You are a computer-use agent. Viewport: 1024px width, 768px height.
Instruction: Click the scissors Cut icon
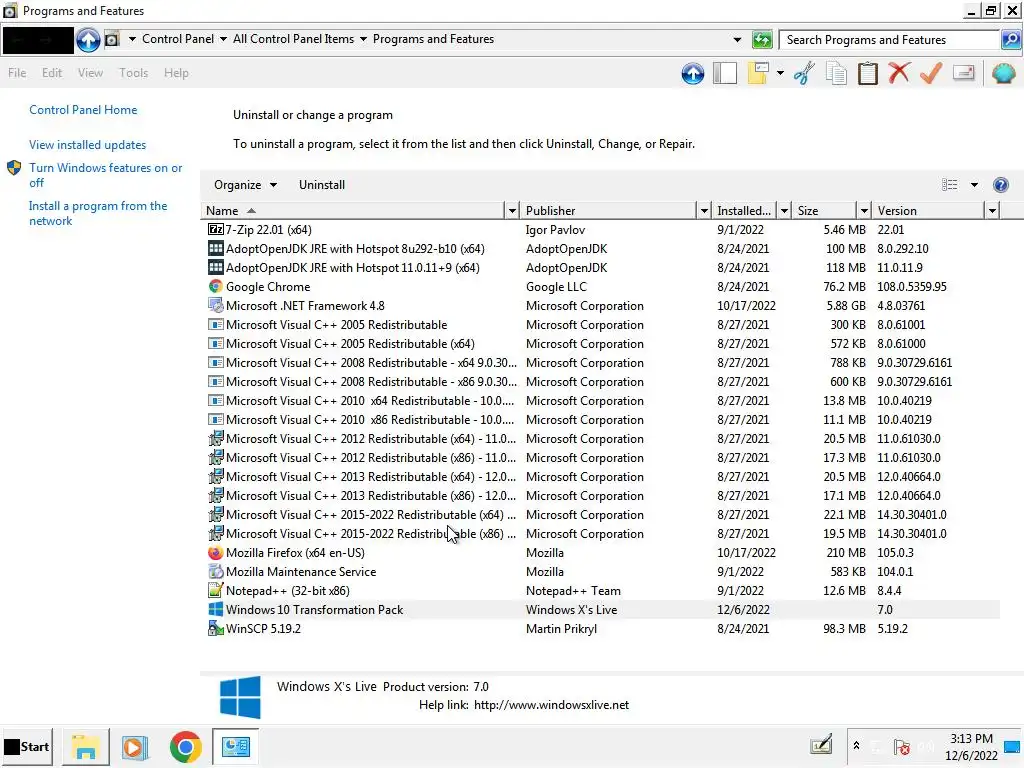pyautogui.click(x=805, y=73)
